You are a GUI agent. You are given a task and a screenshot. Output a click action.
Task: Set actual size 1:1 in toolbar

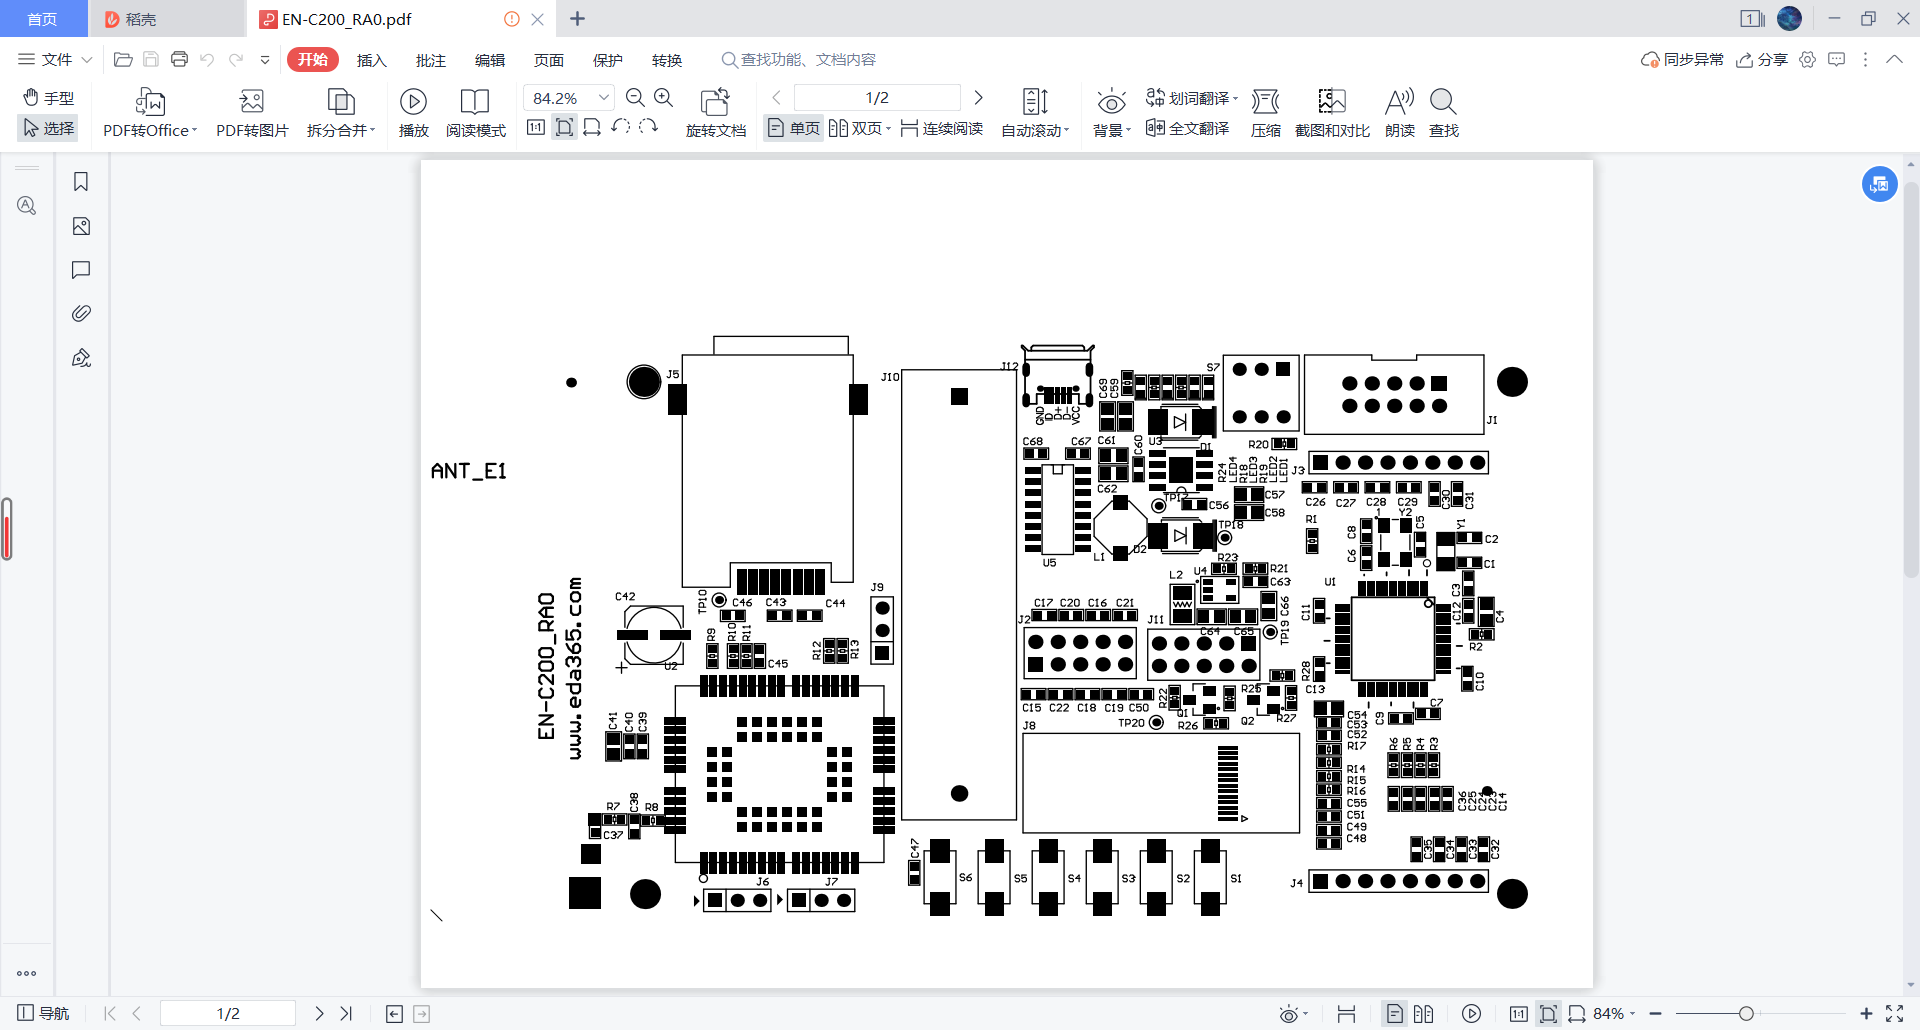[x=536, y=127]
